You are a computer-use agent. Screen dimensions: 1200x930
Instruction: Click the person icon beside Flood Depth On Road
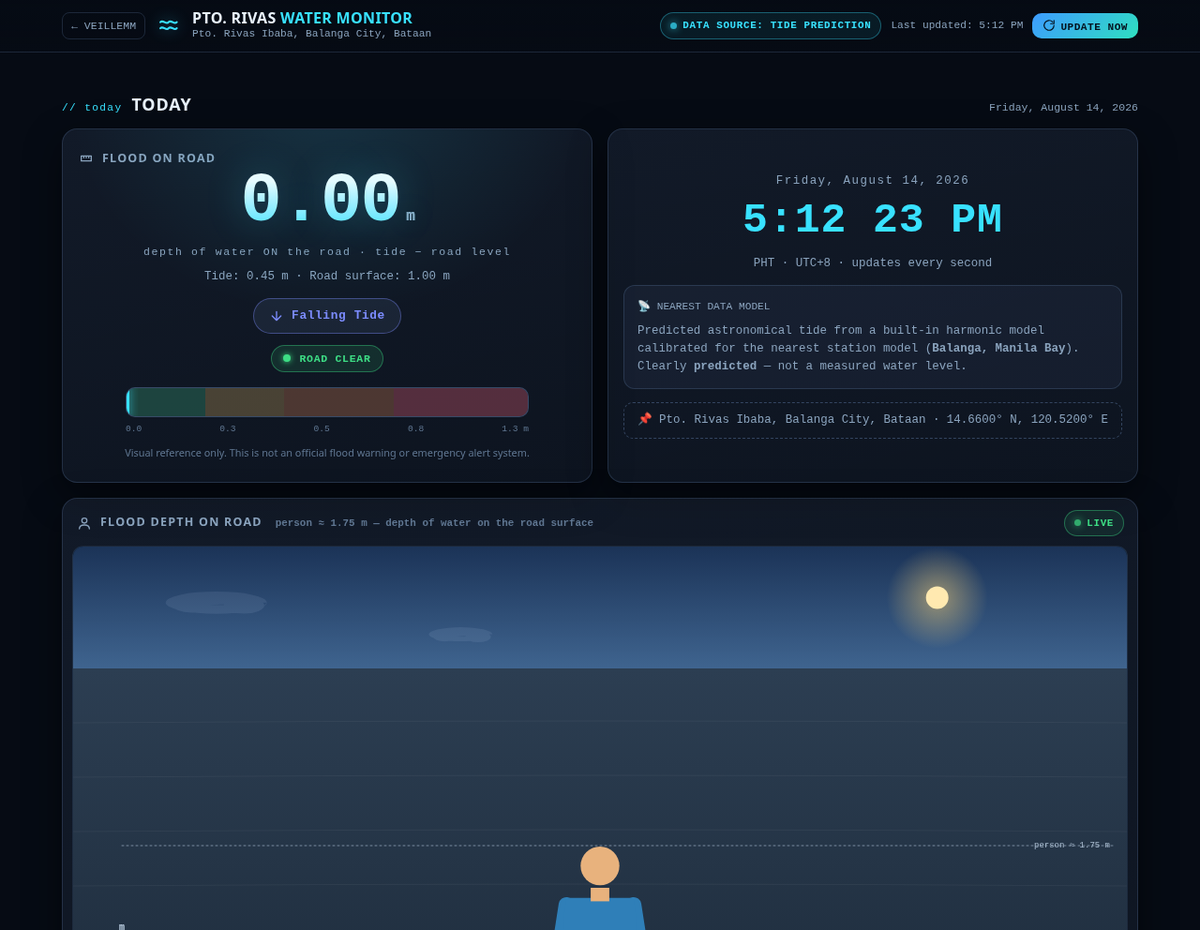point(85,523)
